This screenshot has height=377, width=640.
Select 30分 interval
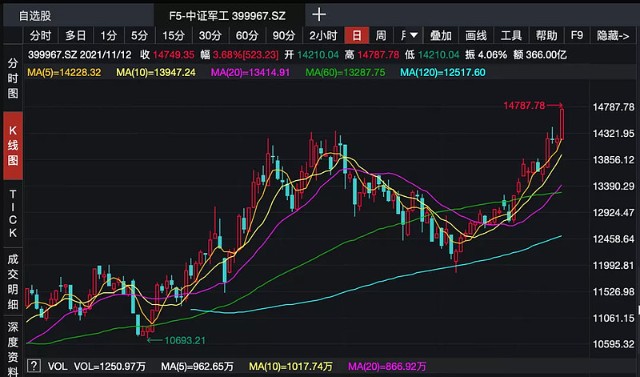(x=210, y=35)
